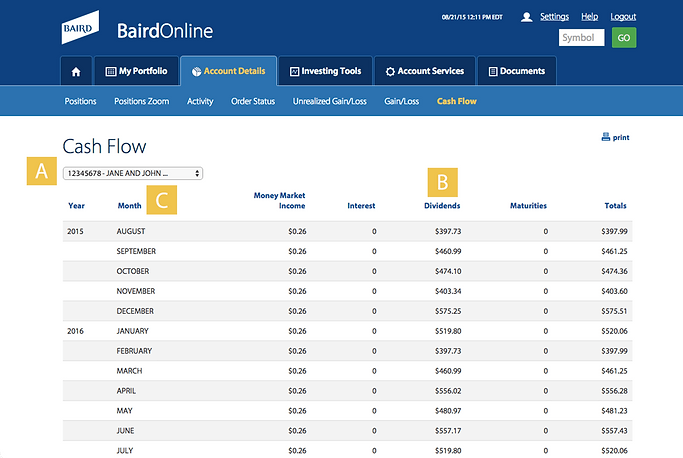Click the Logout link
Viewport: 683px width, 458px height.
click(623, 17)
